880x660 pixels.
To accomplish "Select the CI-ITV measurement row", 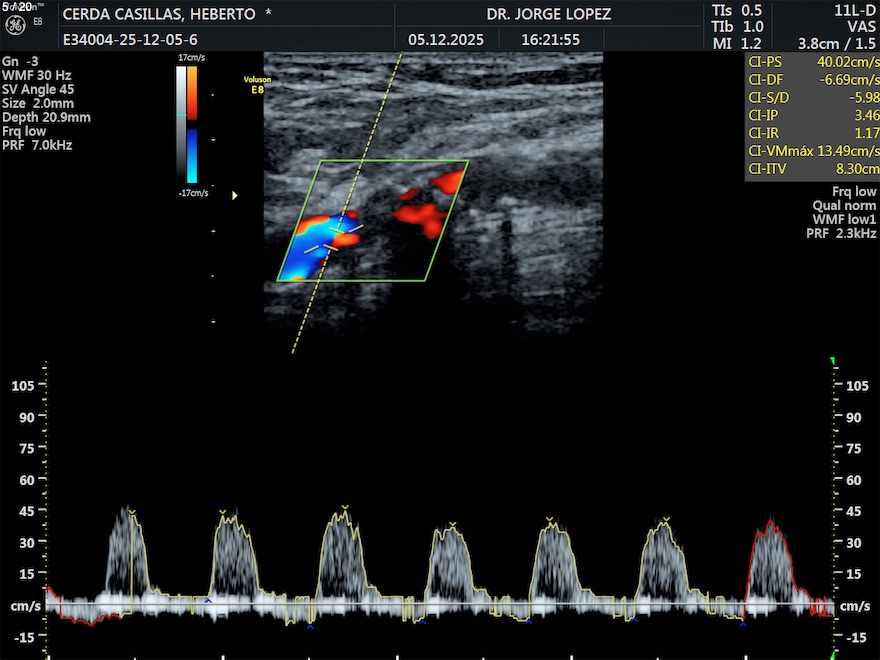I will tap(811, 169).
